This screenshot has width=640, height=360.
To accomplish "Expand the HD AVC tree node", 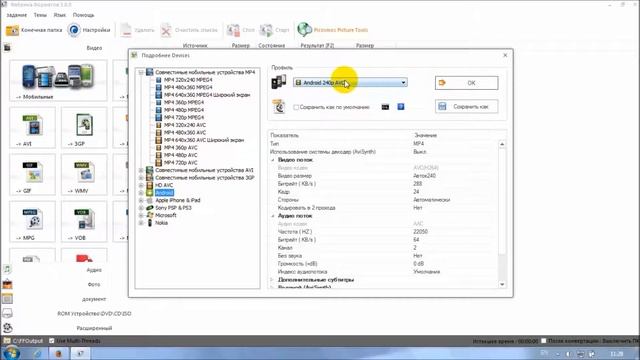I will click(x=141, y=185).
